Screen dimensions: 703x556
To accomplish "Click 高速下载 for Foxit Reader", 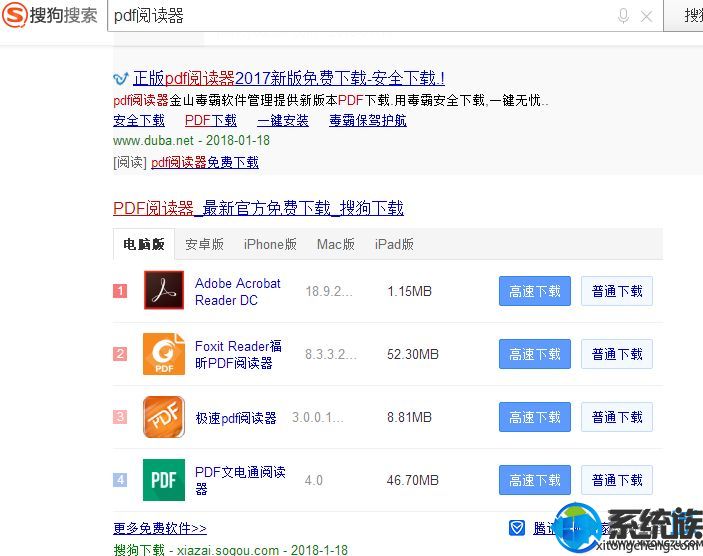I will pos(535,354).
